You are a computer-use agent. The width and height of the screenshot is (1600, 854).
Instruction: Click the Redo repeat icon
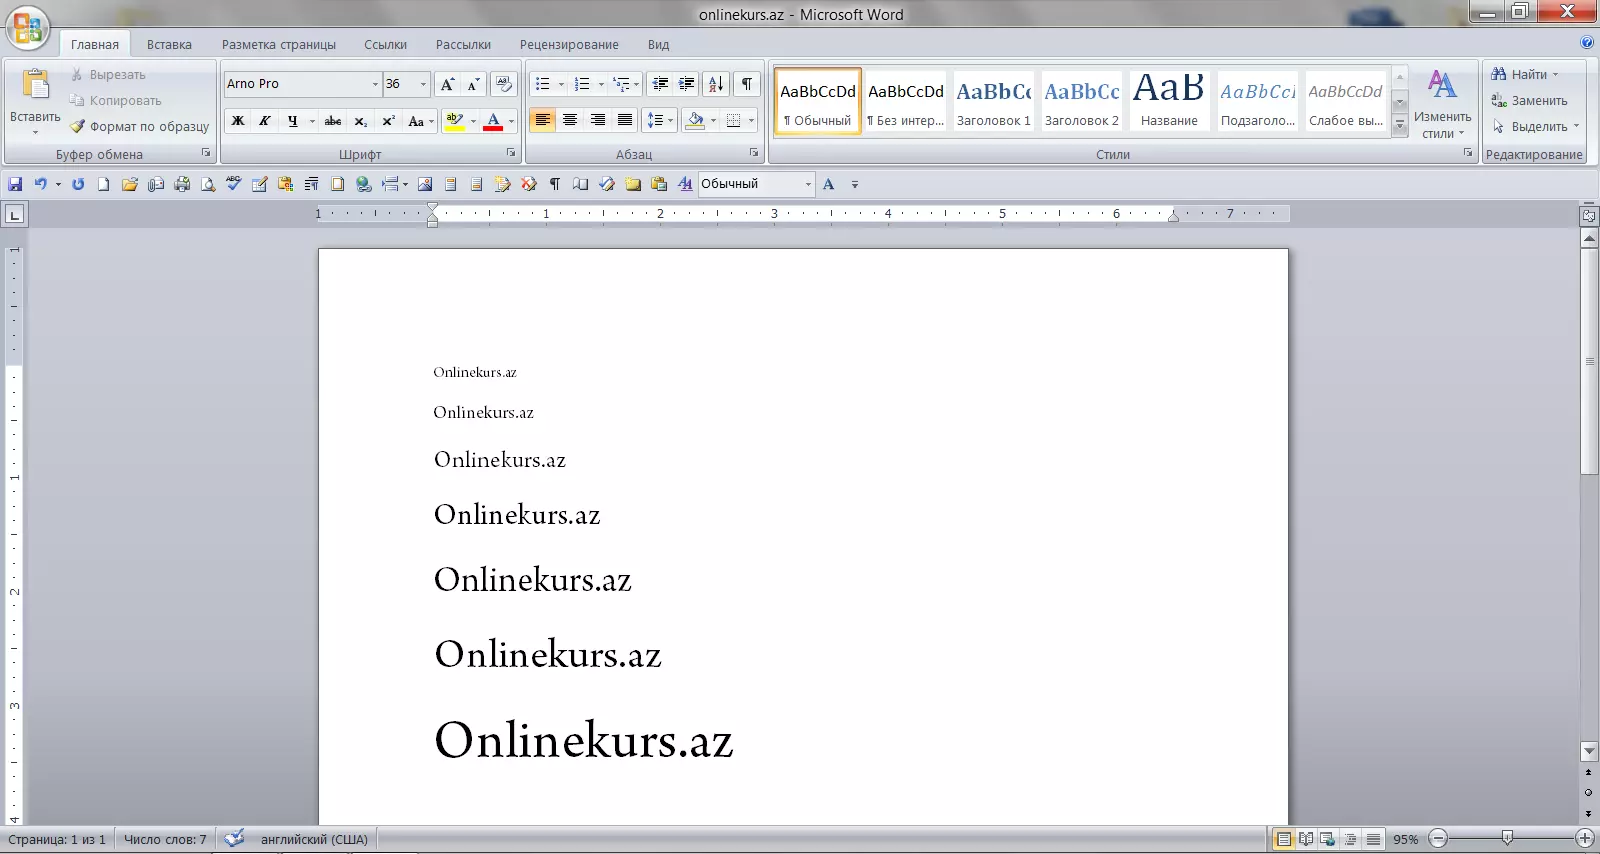[78, 184]
